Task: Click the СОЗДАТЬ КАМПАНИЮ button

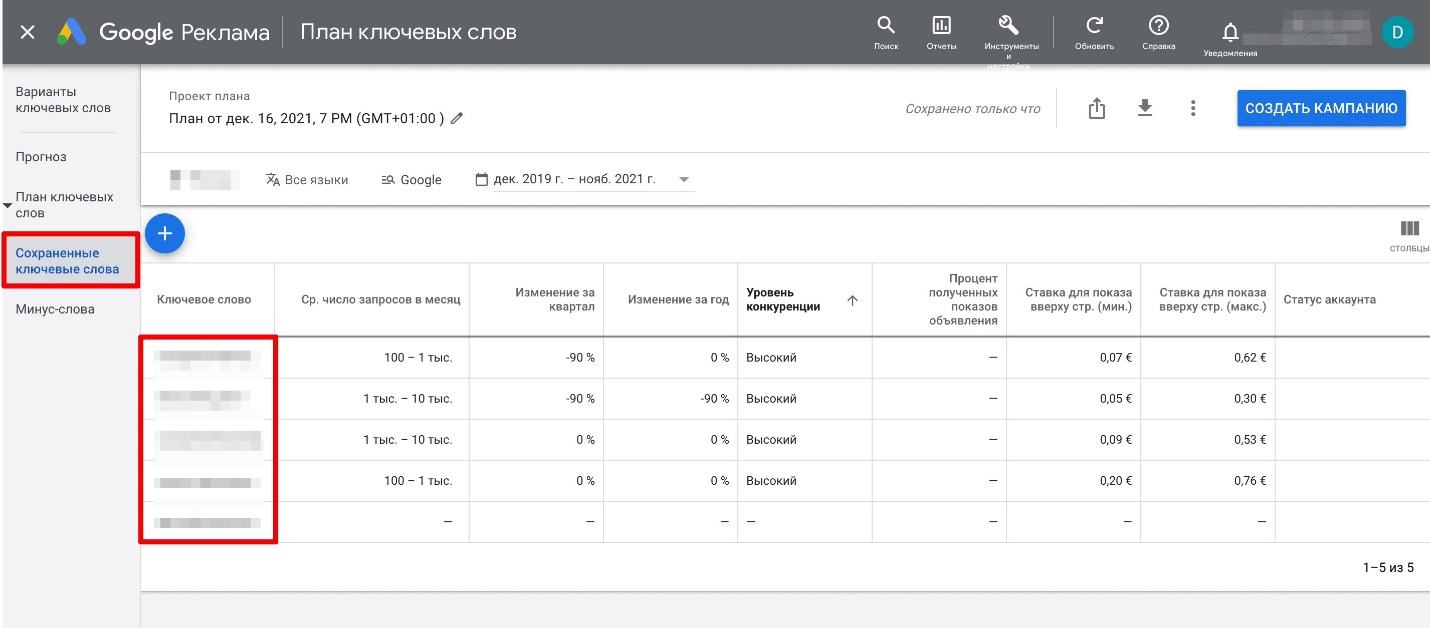Action: tap(1320, 109)
